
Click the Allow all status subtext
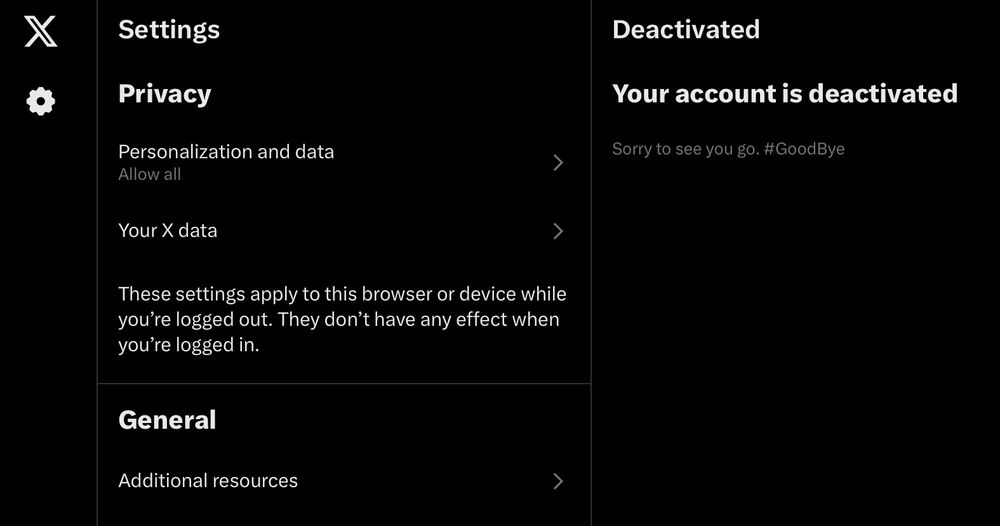(x=149, y=174)
